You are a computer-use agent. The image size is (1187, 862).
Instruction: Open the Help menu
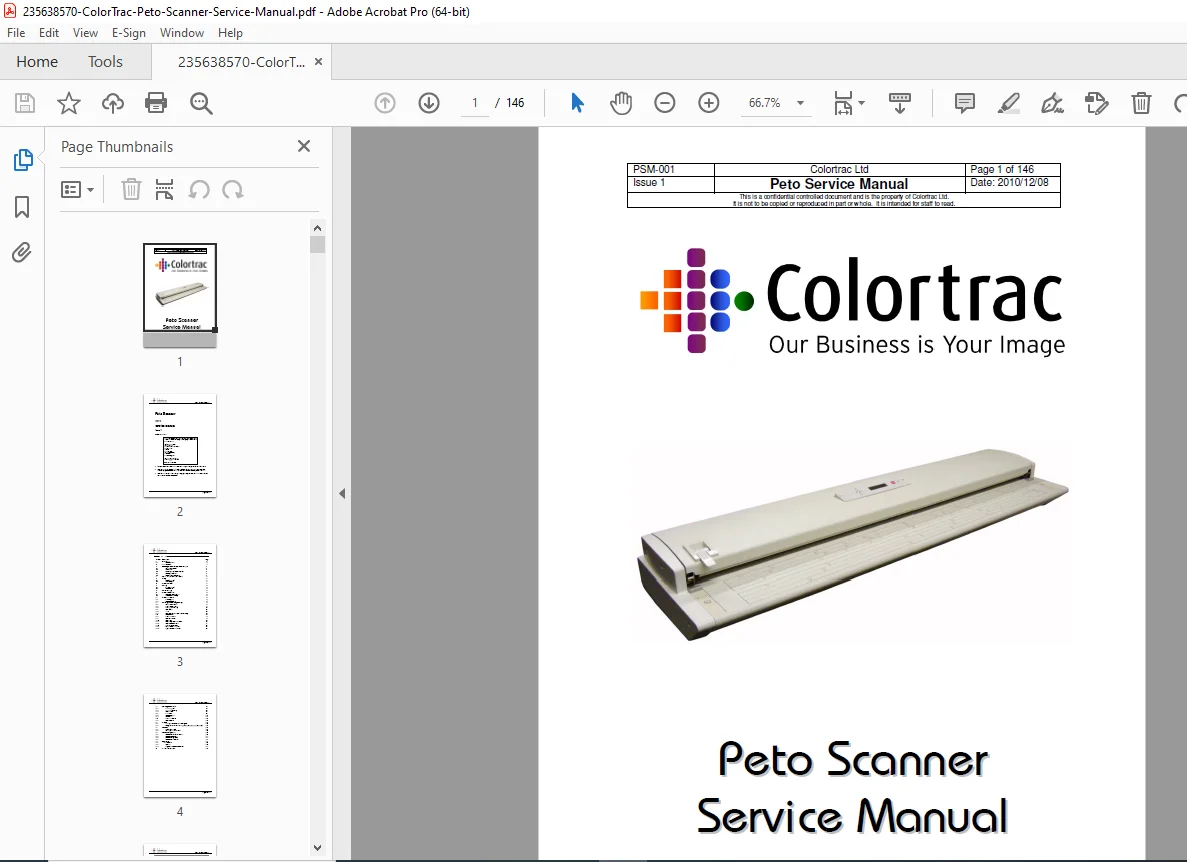coord(230,33)
